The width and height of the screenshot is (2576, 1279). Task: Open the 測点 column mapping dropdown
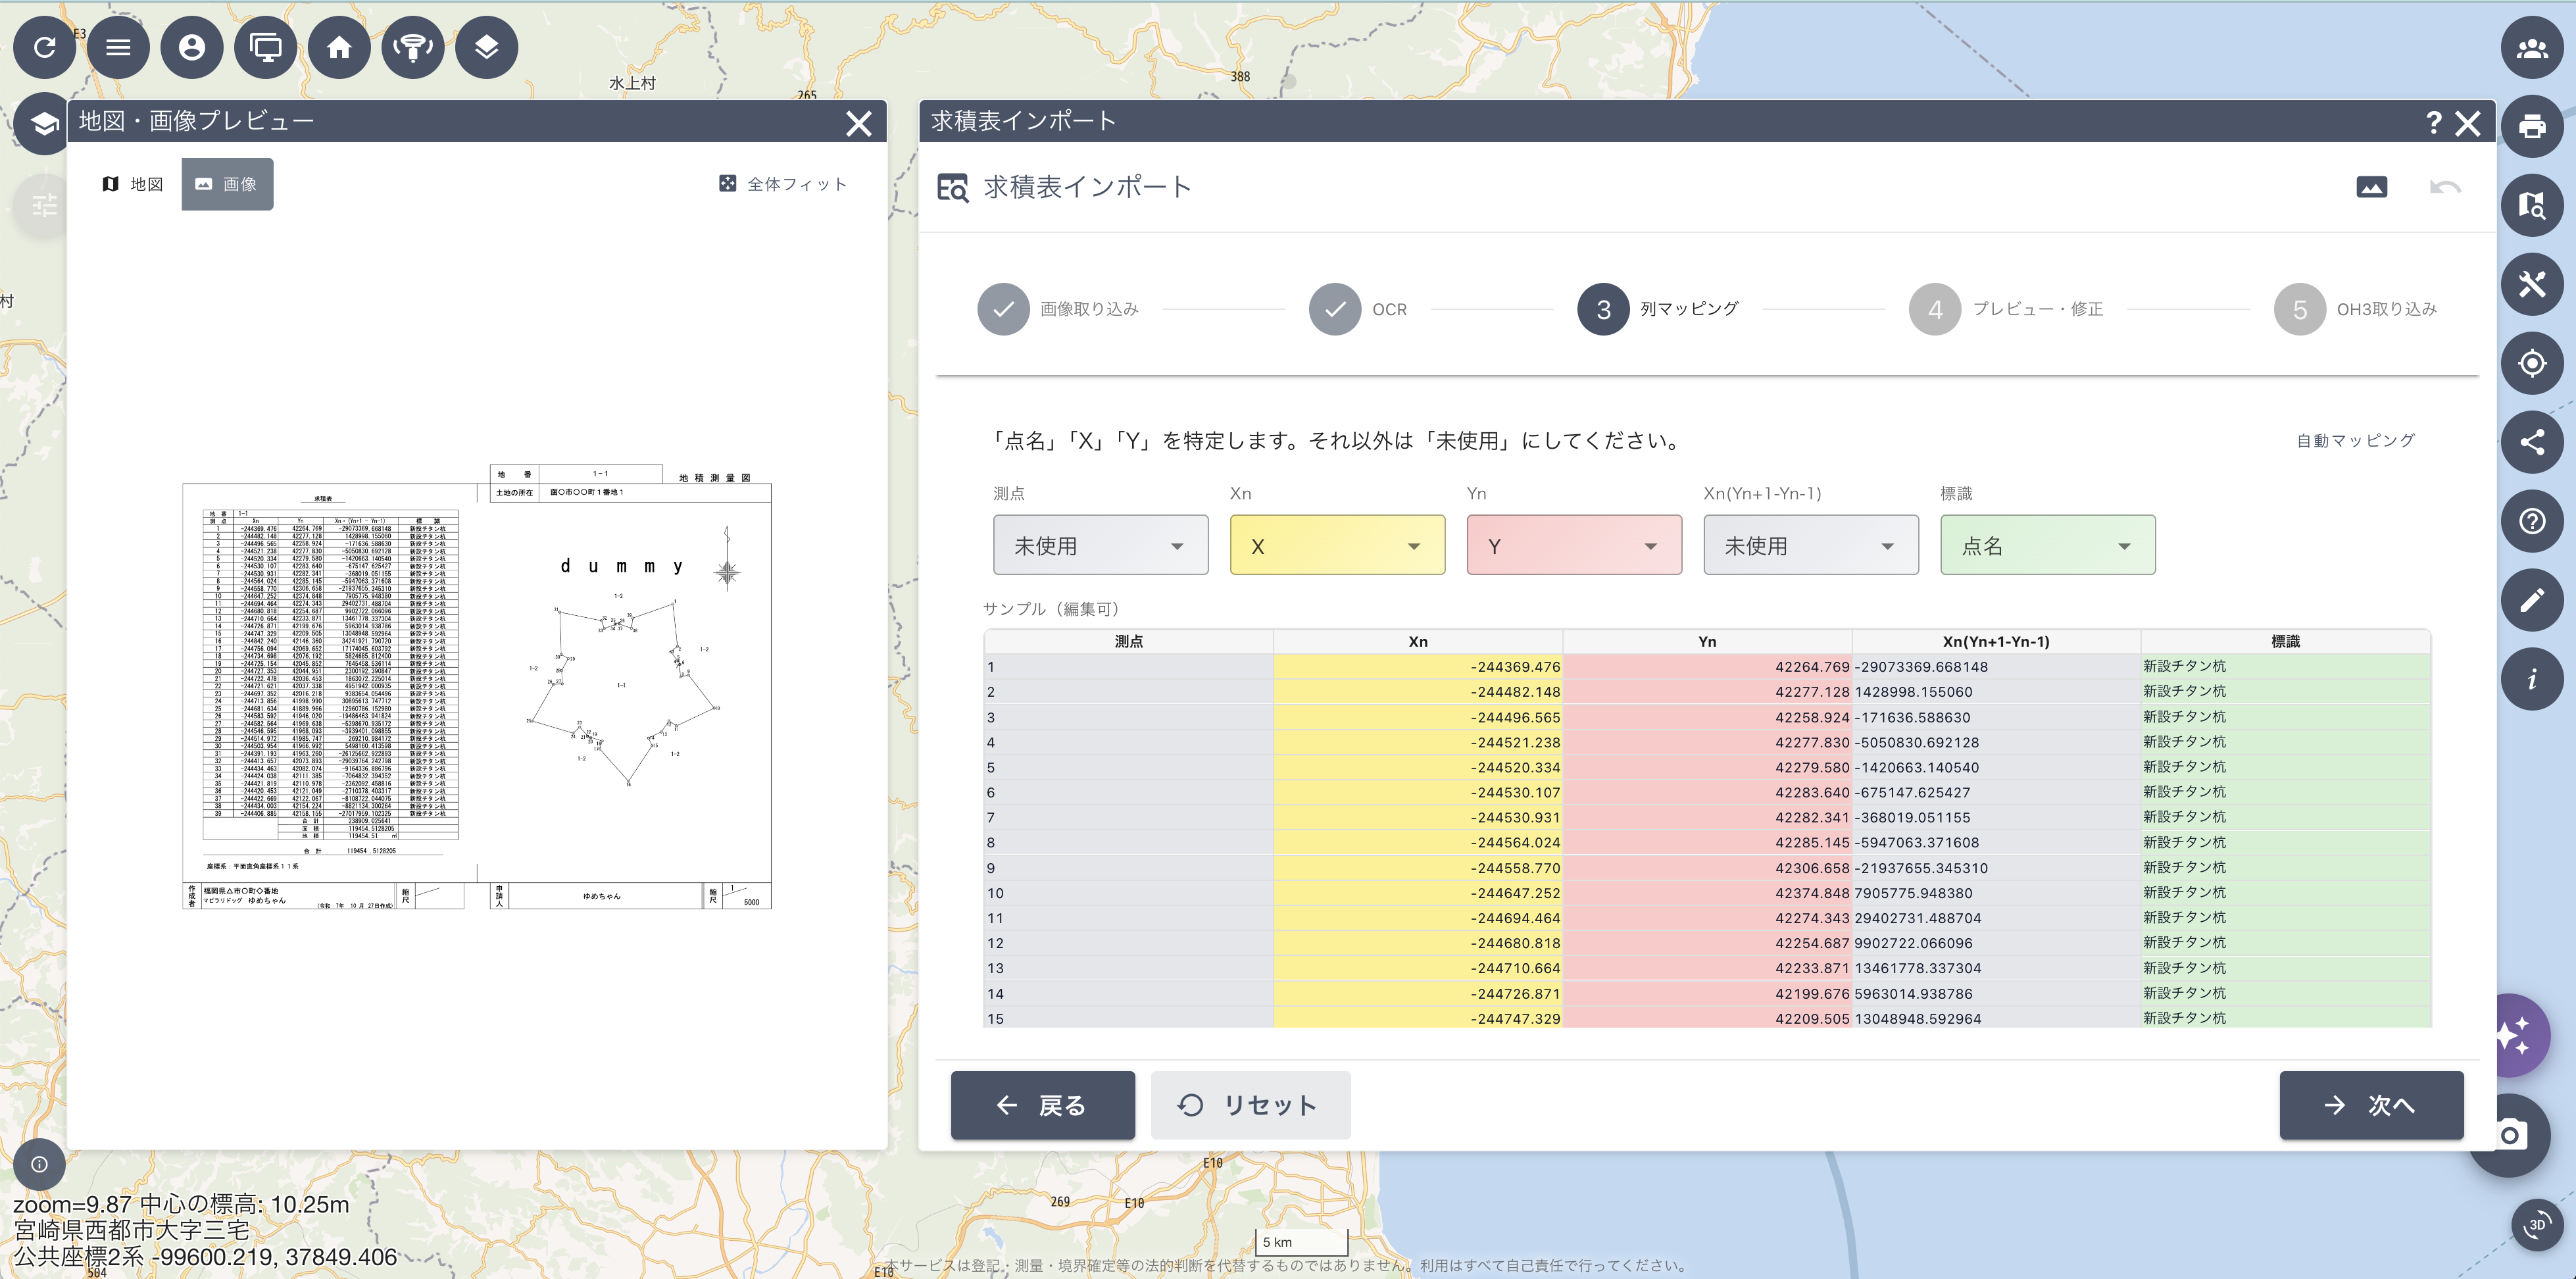1100,545
